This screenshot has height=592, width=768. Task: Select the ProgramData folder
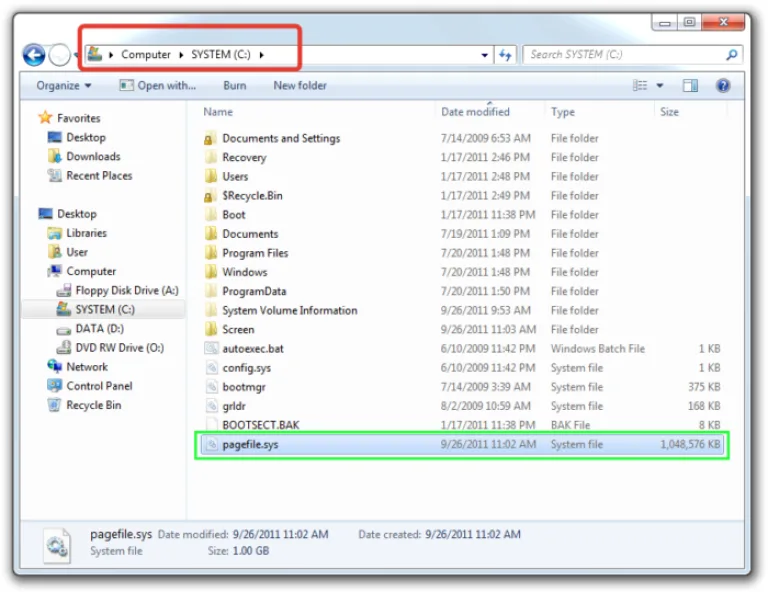coord(254,291)
